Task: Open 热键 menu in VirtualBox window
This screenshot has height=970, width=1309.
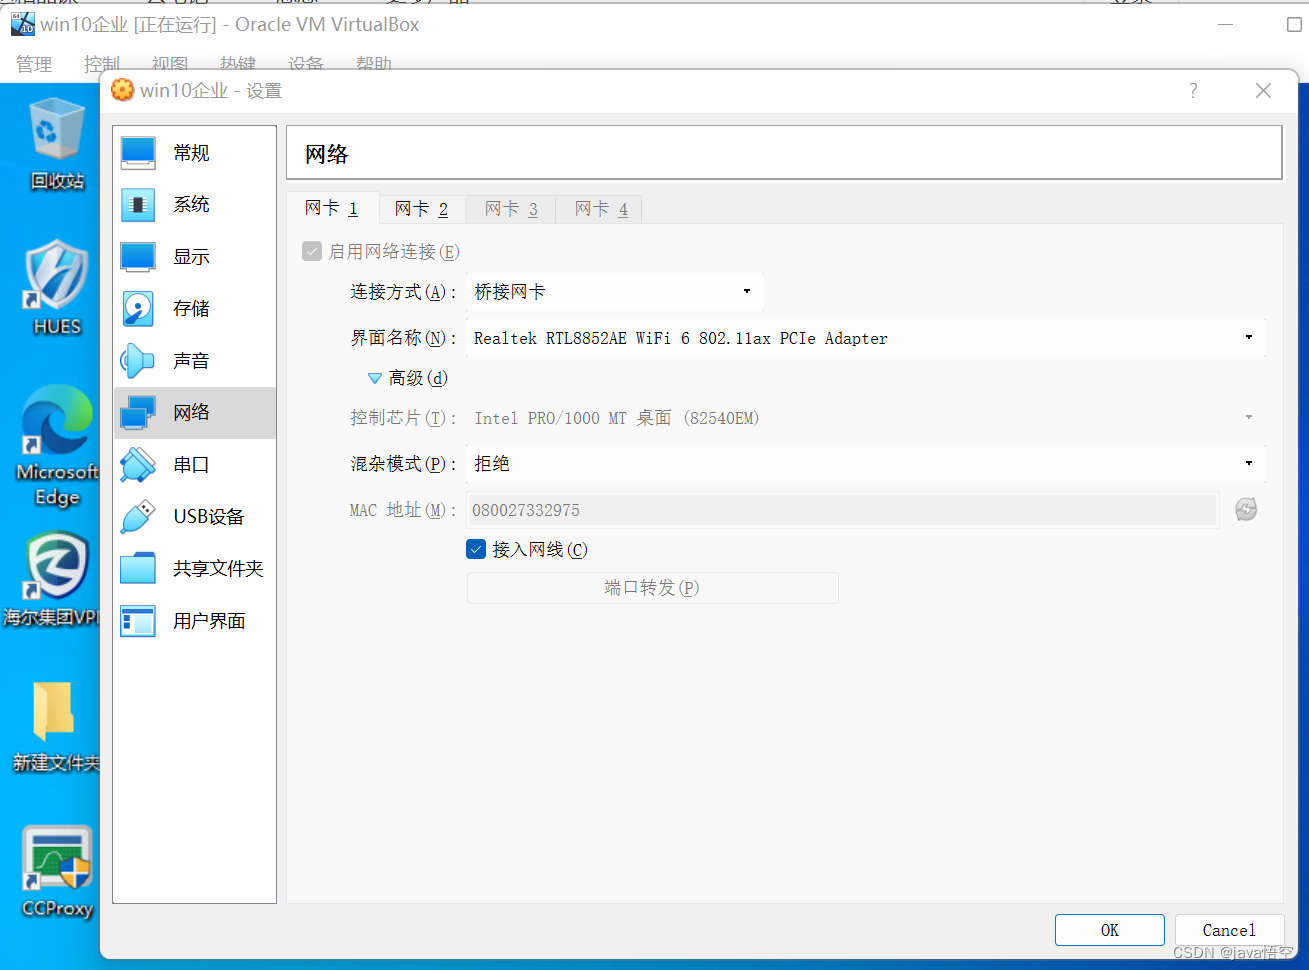Action: point(238,64)
